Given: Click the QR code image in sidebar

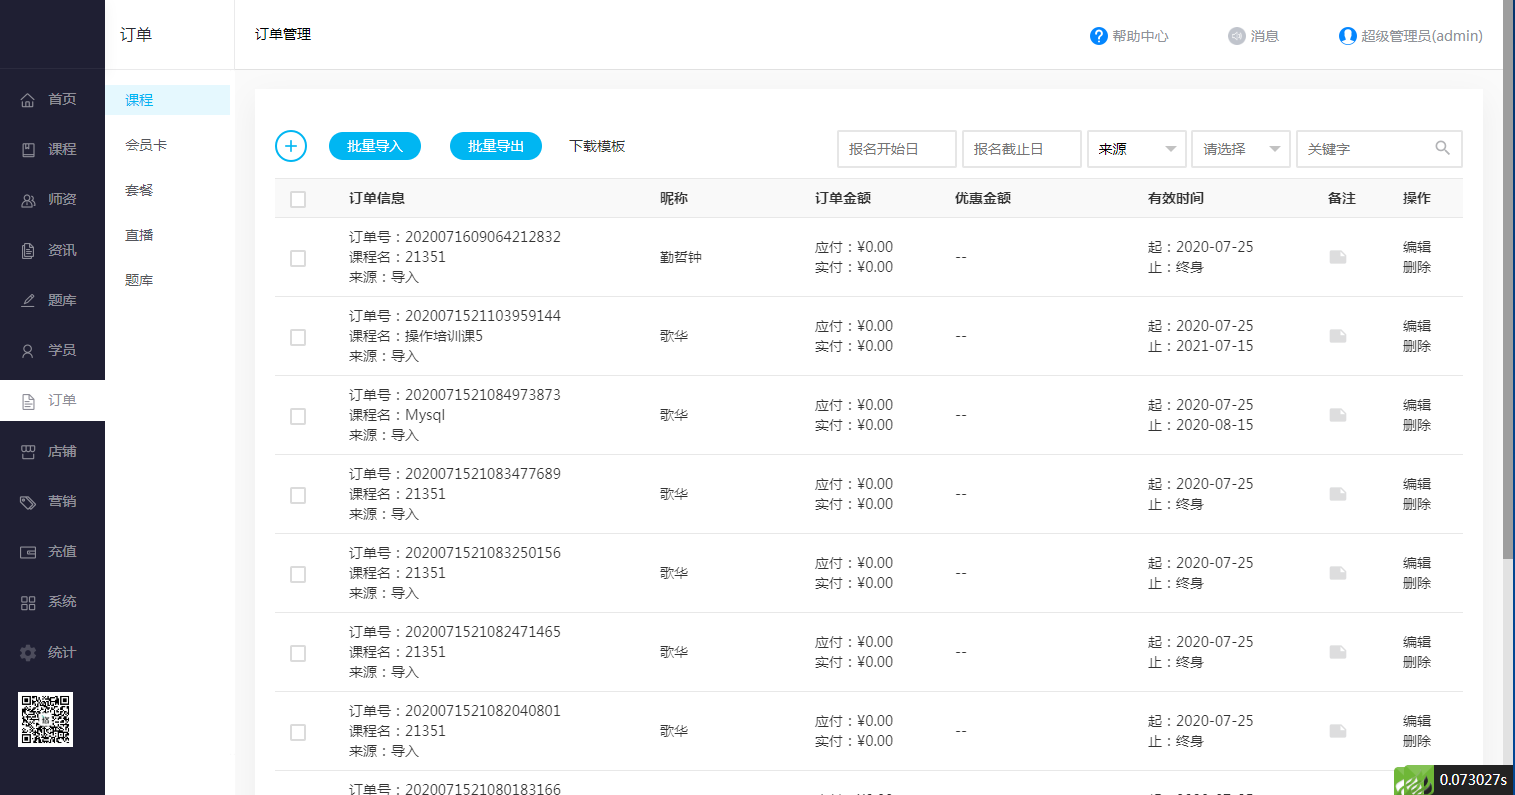Looking at the screenshot, I should tap(45, 719).
